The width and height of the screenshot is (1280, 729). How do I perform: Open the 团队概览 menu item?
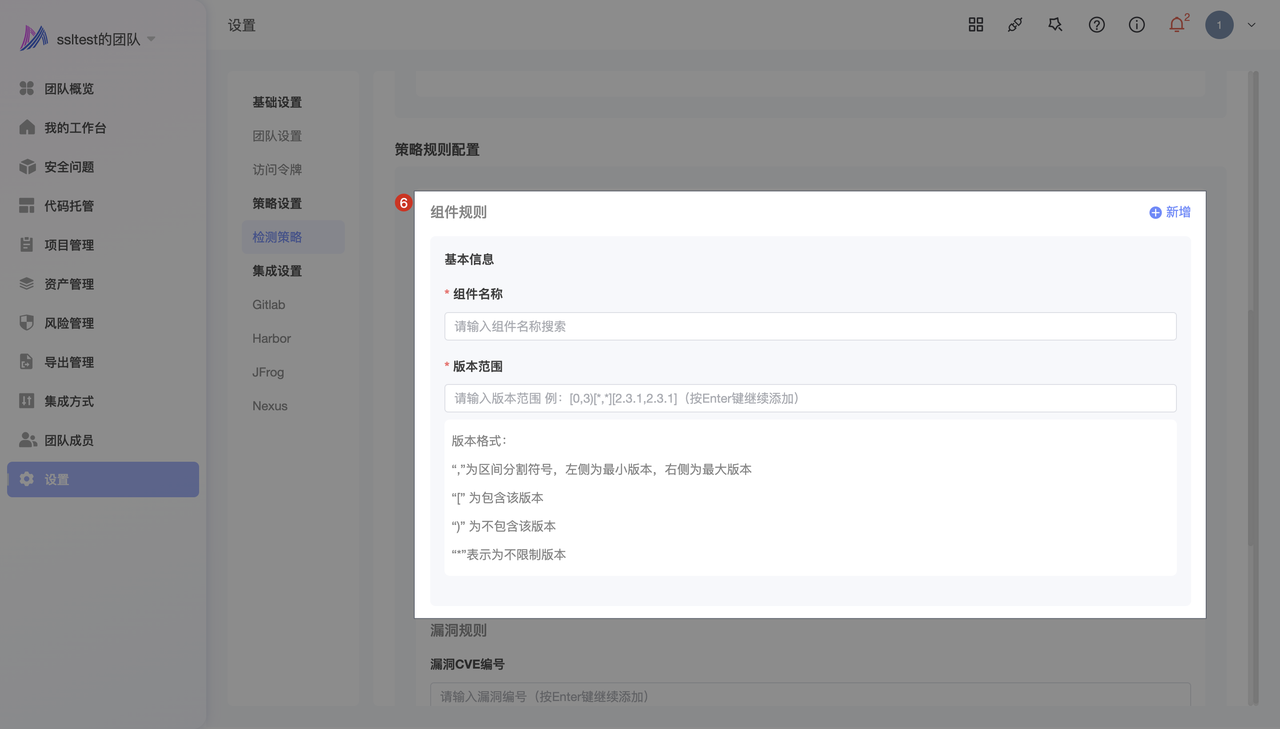(x=68, y=89)
